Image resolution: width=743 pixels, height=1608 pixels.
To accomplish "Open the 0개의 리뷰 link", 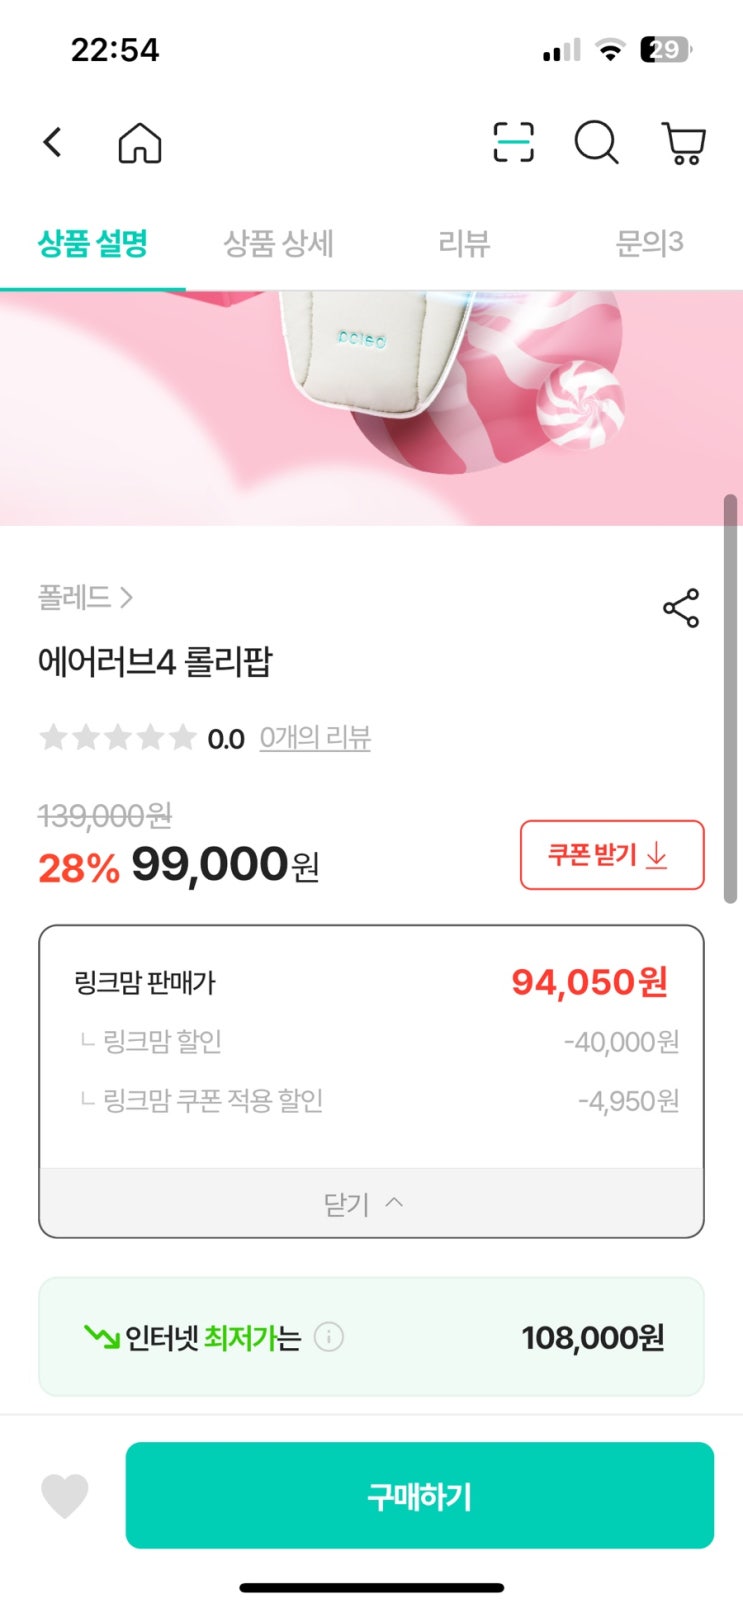I will (x=315, y=738).
